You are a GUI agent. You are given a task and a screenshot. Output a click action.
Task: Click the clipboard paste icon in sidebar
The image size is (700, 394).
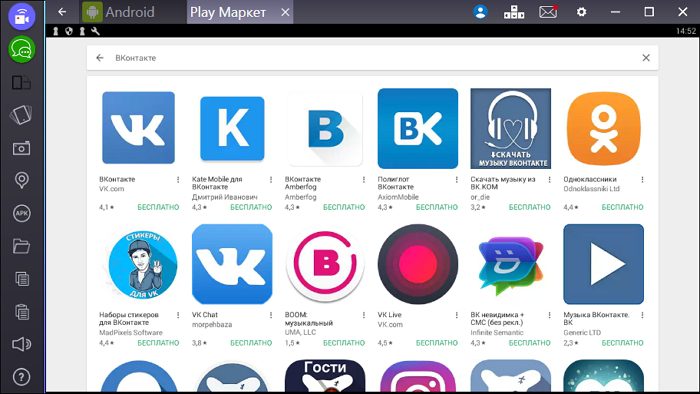click(21, 311)
